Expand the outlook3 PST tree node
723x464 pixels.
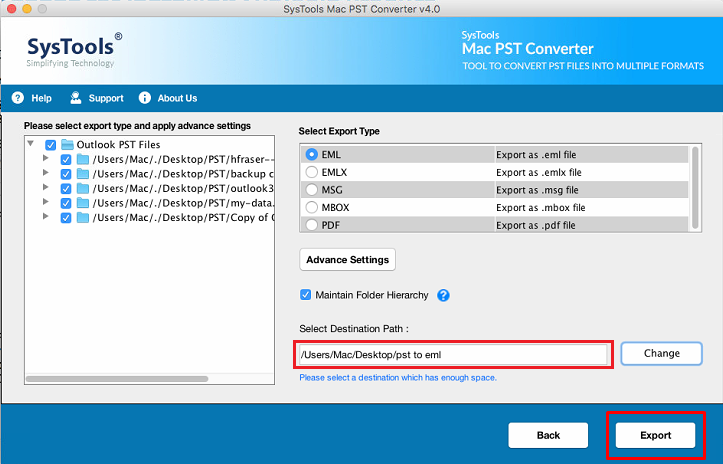click(x=46, y=187)
